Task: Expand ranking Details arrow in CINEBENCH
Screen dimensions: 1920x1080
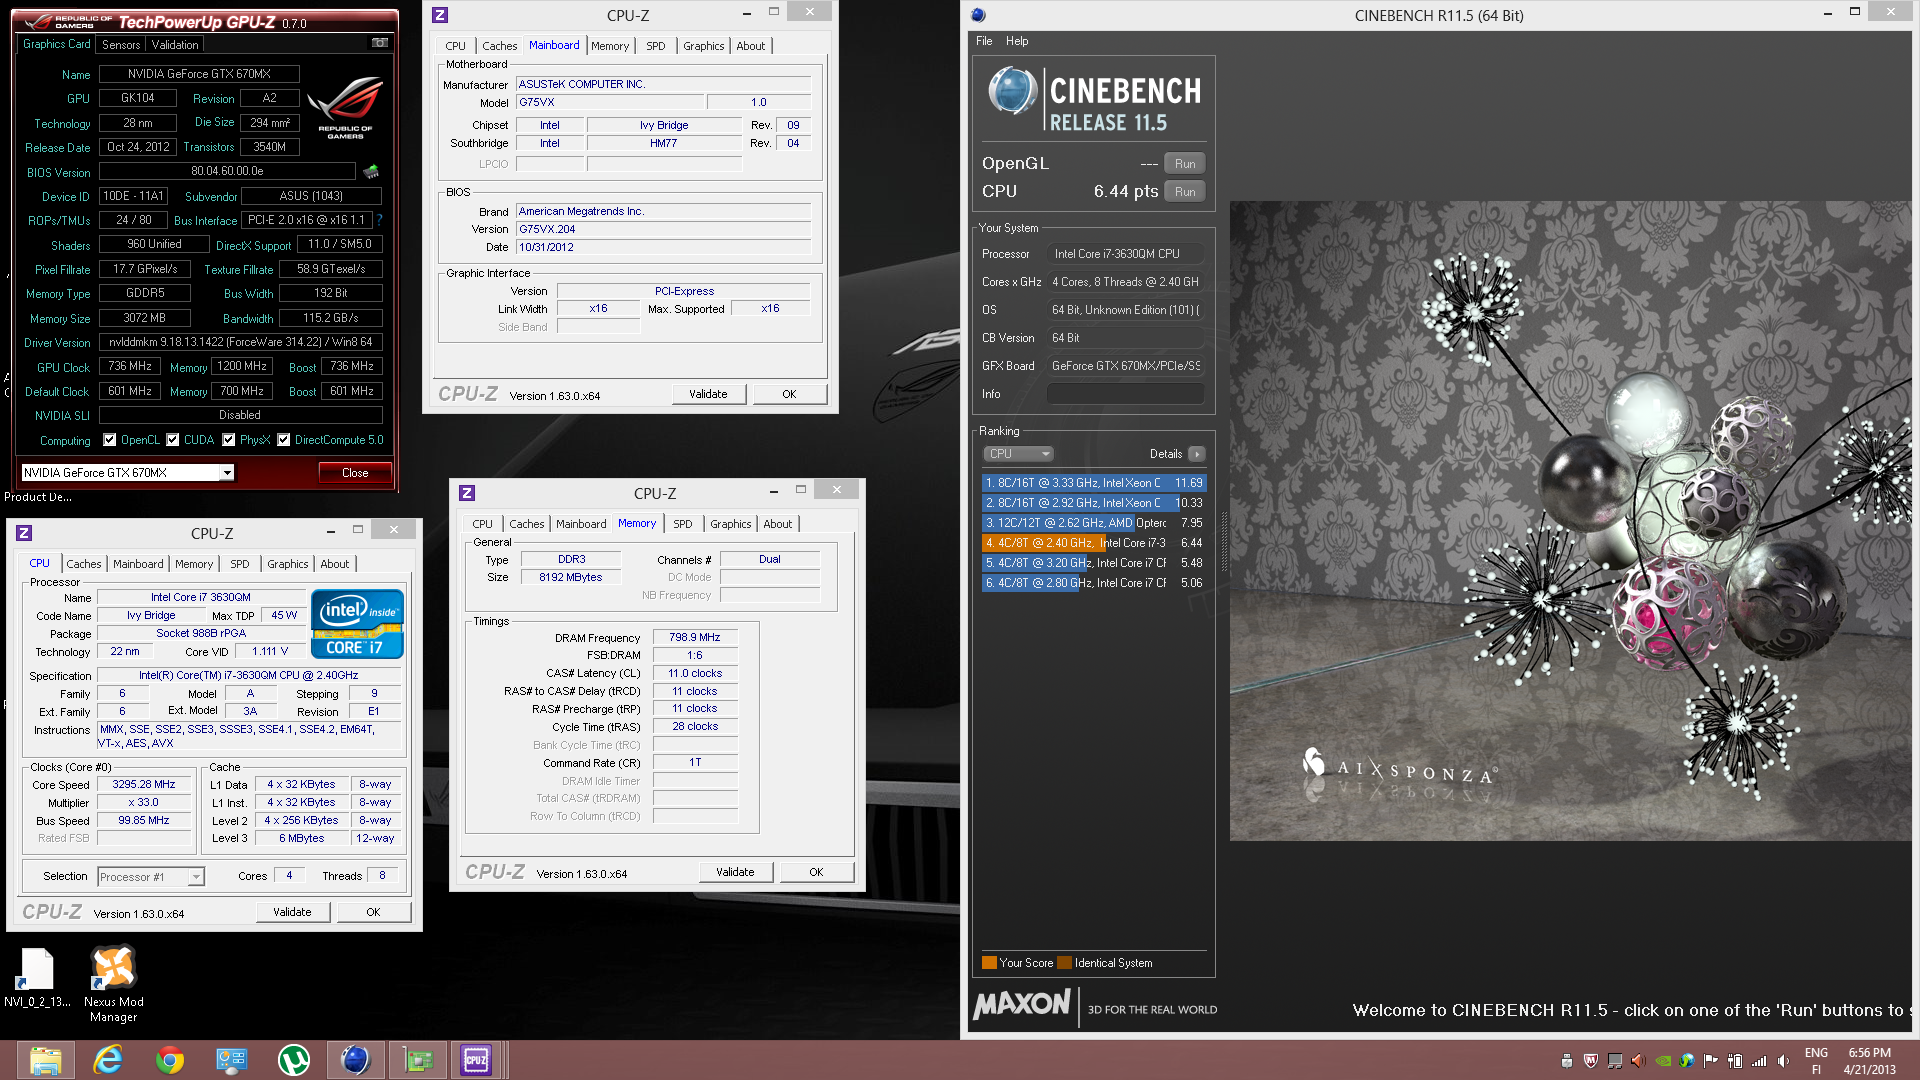Action: (1196, 454)
